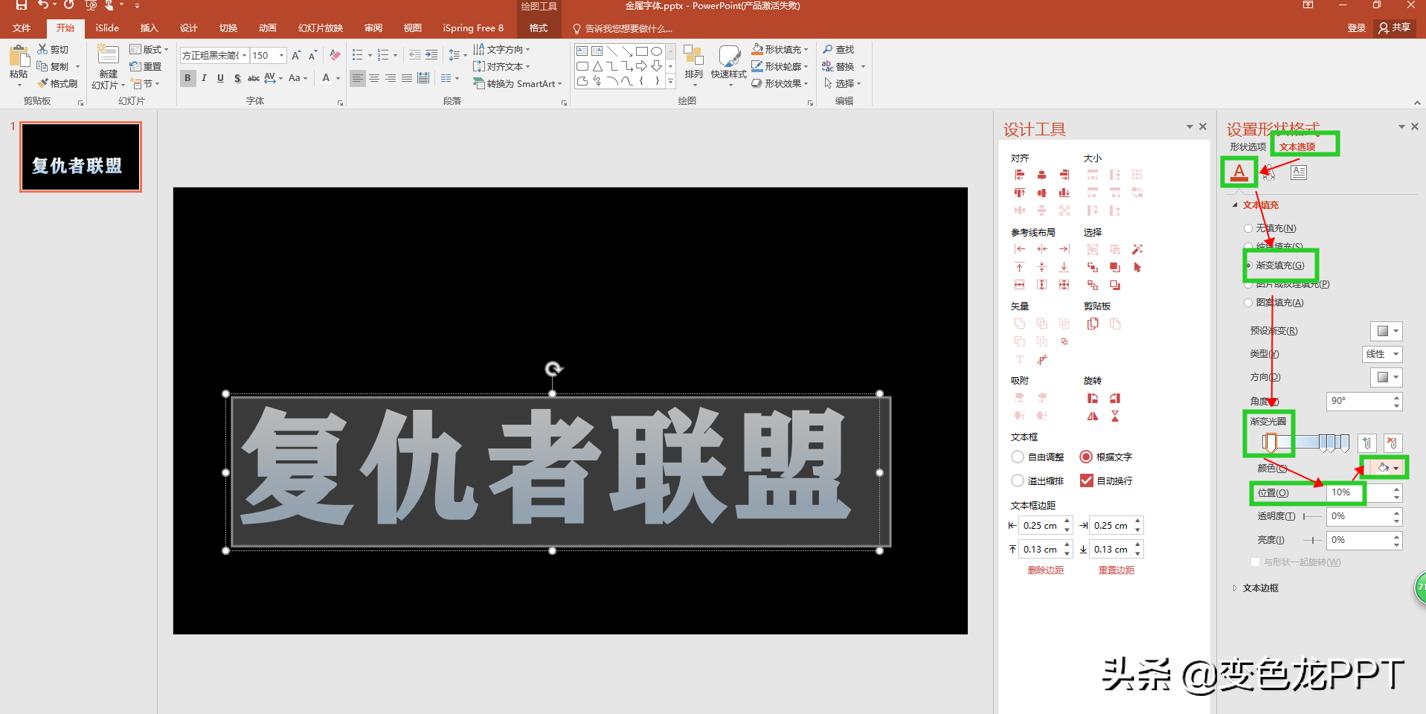Add a gradient stop in 渐变光圈
Screen dimensions: 1426x714
pos(1368,441)
